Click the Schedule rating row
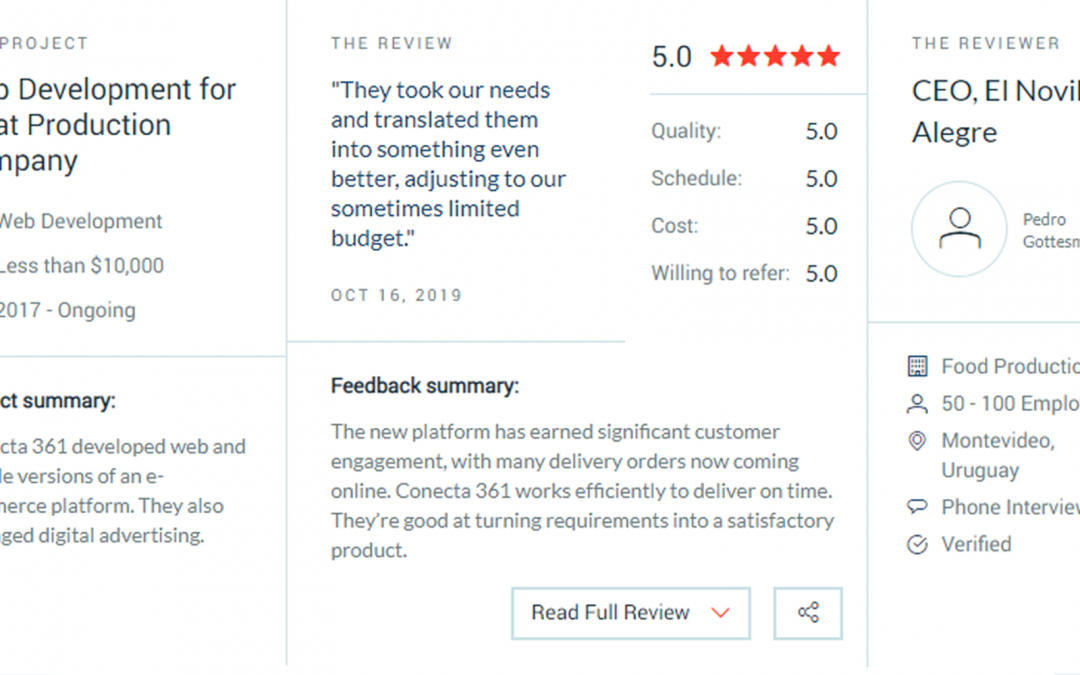This screenshot has height=675, width=1080. click(744, 179)
